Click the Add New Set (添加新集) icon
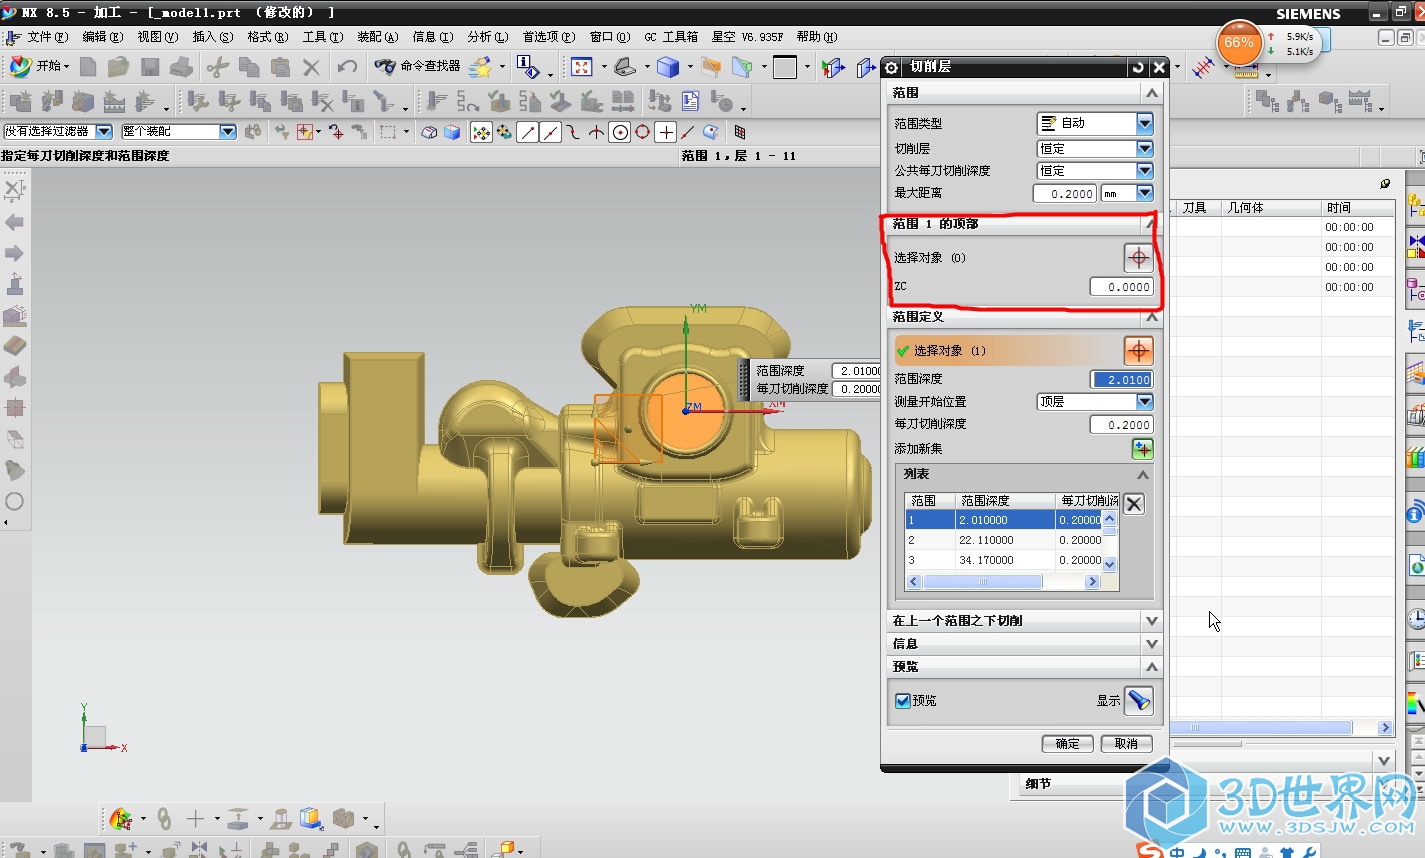 tap(1142, 449)
